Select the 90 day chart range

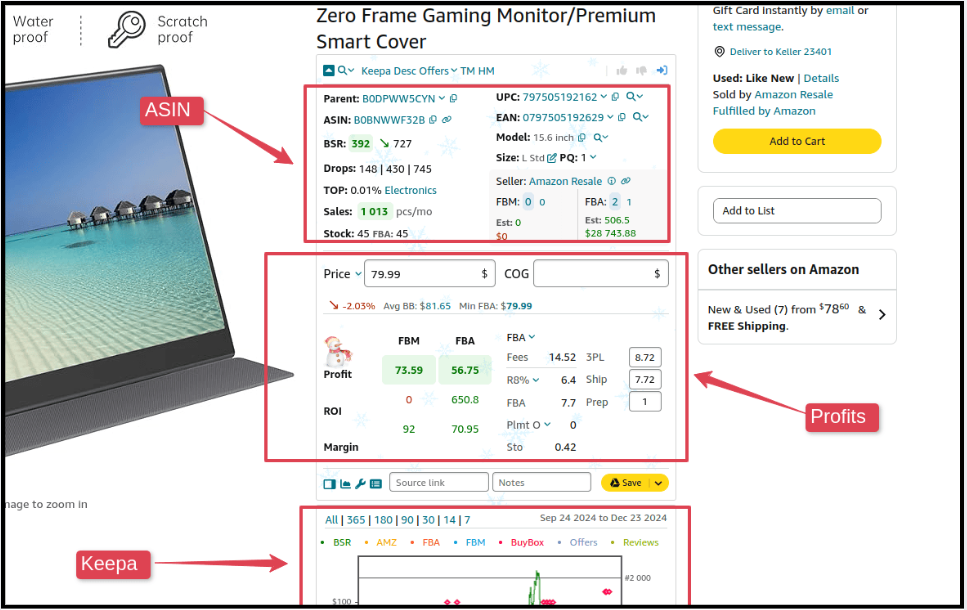407,520
